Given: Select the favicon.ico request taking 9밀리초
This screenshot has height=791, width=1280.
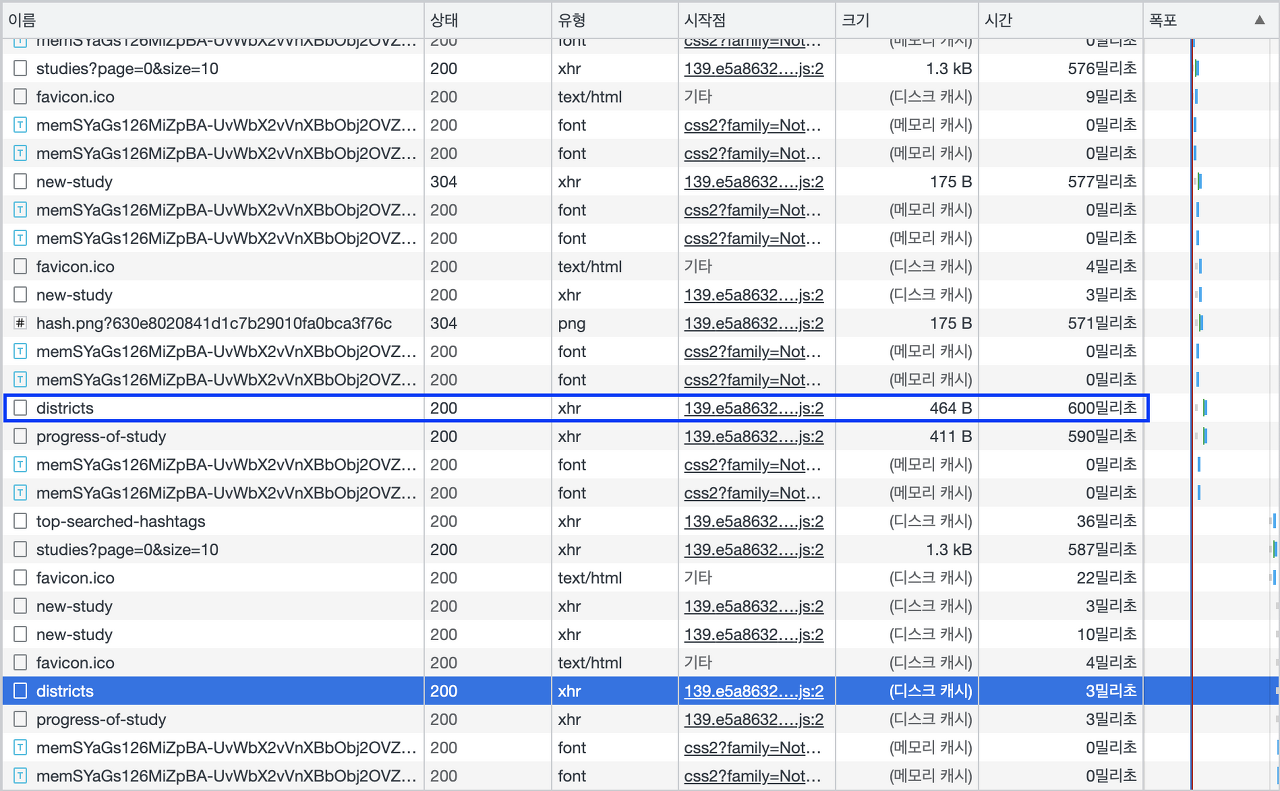Looking at the screenshot, I should [x=75, y=97].
